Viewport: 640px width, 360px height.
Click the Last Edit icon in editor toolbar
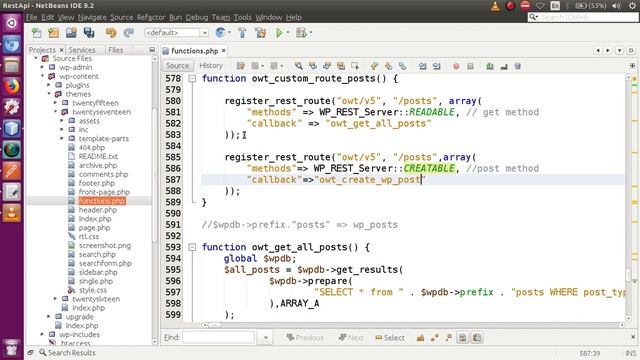click(x=240, y=66)
